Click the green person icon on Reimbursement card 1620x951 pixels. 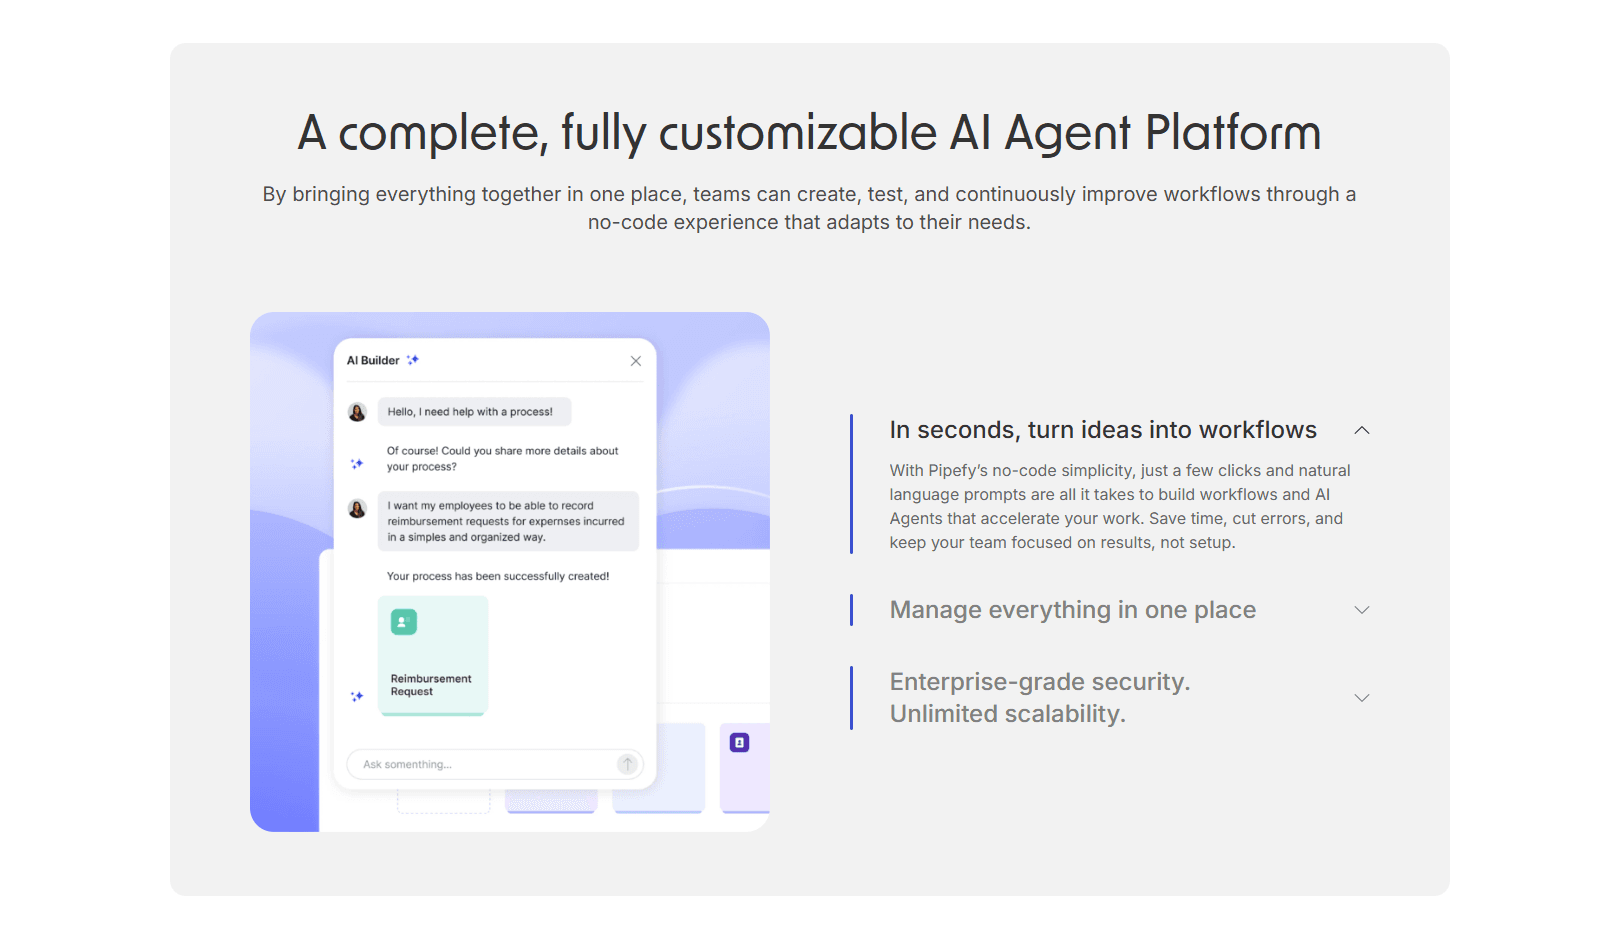coord(403,622)
